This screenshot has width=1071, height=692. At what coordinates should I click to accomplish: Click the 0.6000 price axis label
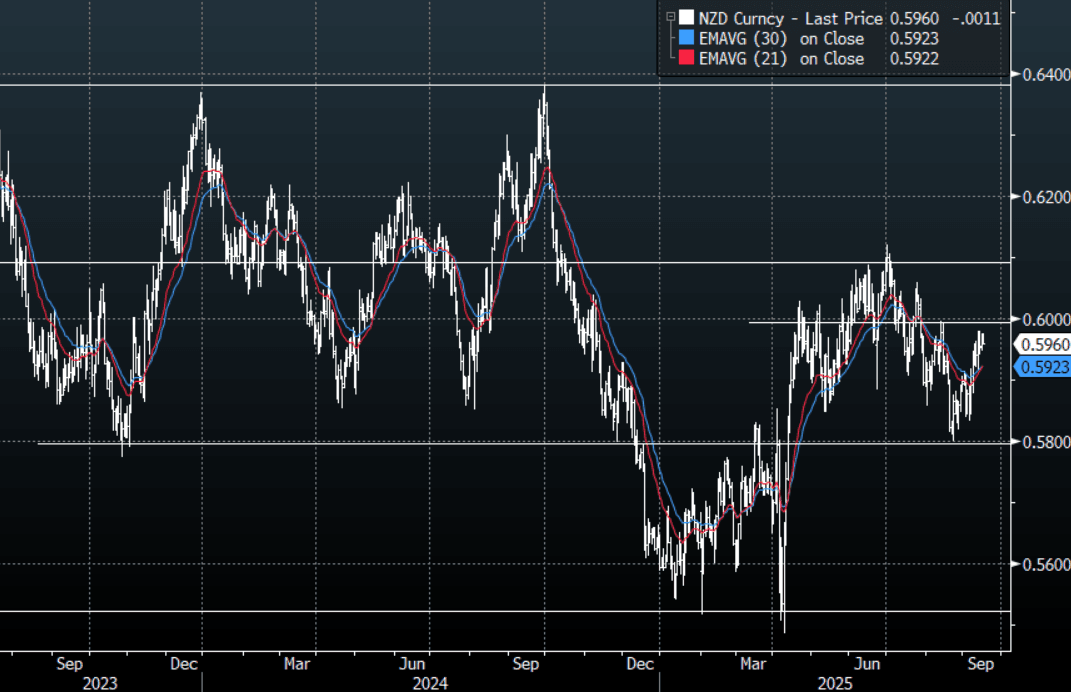coord(1041,320)
